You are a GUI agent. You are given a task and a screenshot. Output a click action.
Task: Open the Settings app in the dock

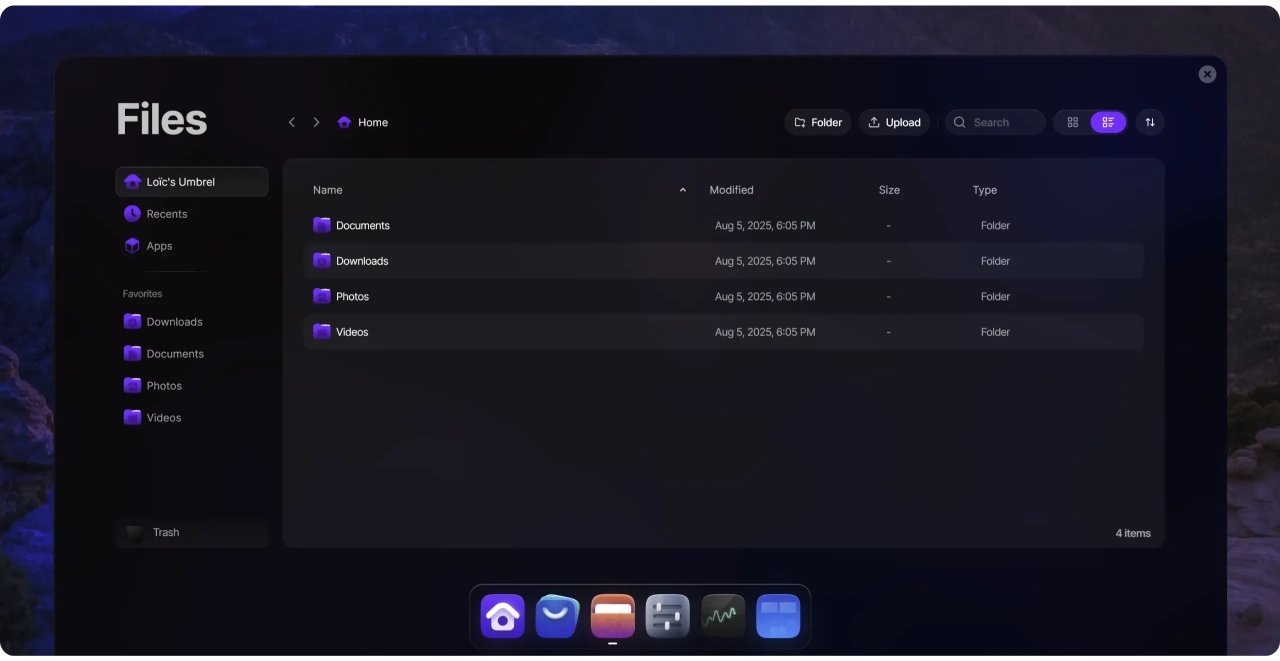(667, 616)
